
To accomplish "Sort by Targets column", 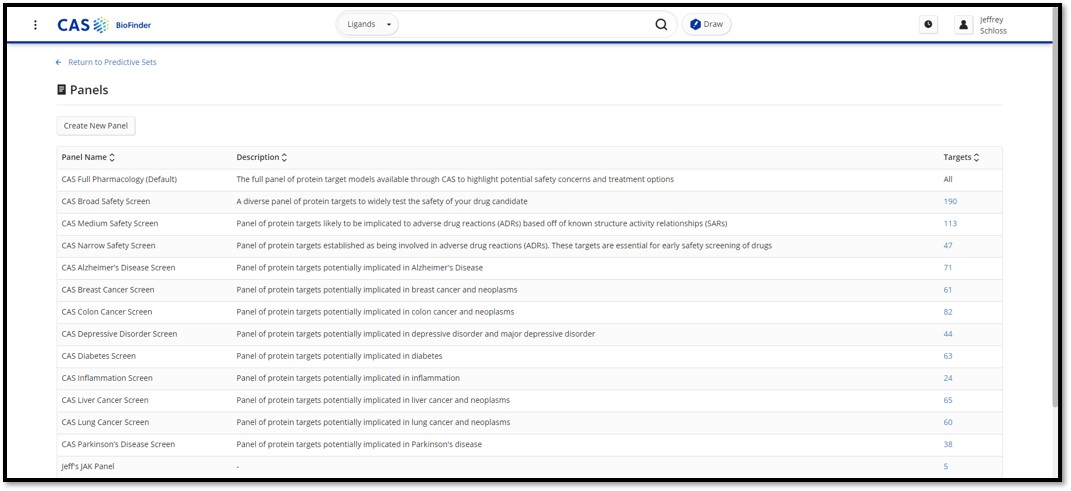I will [961, 157].
